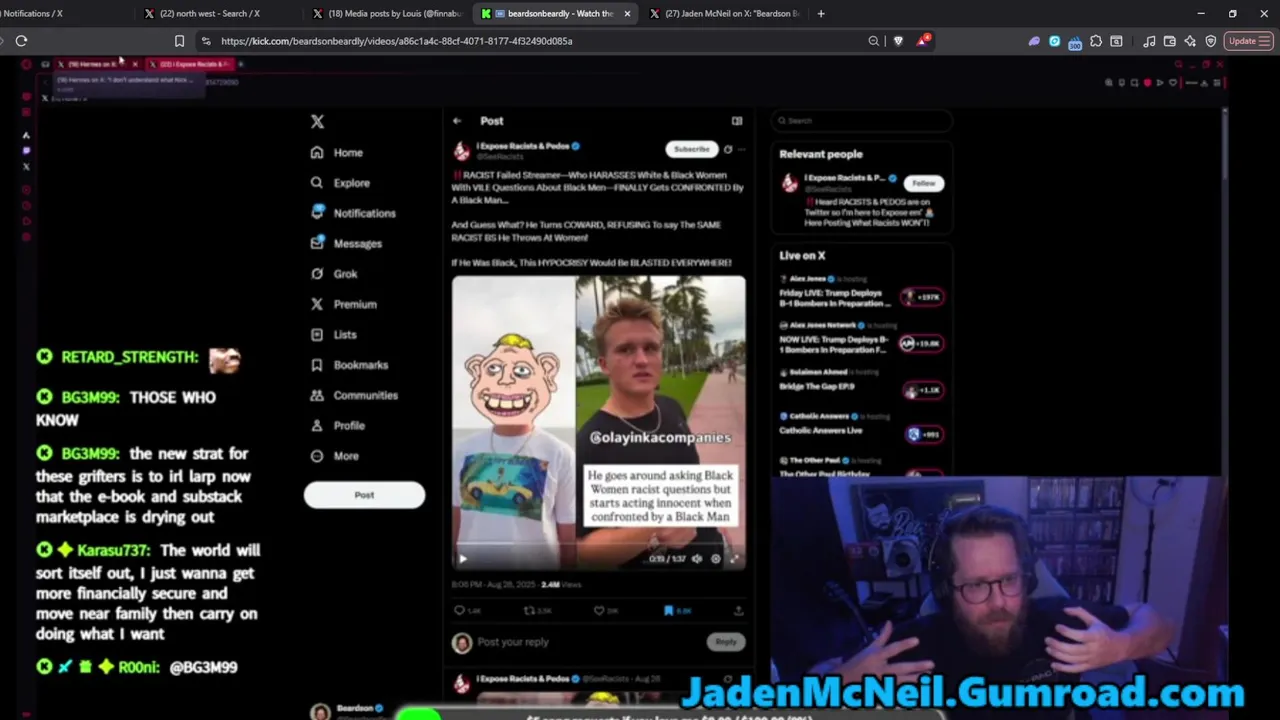Image resolution: width=1280 pixels, height=720 pixels.
Task: Like the post with the heart icon
Action: pos(599,610)
